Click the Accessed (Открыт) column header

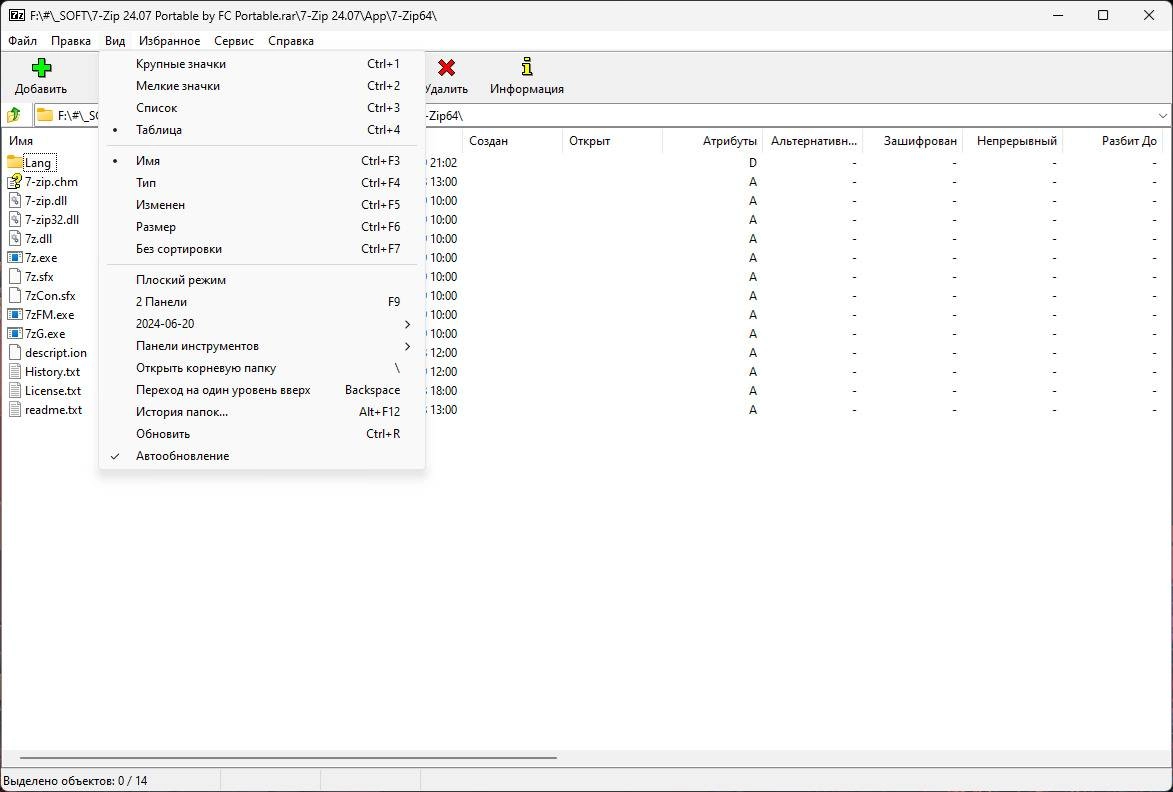tap(612, 141)
